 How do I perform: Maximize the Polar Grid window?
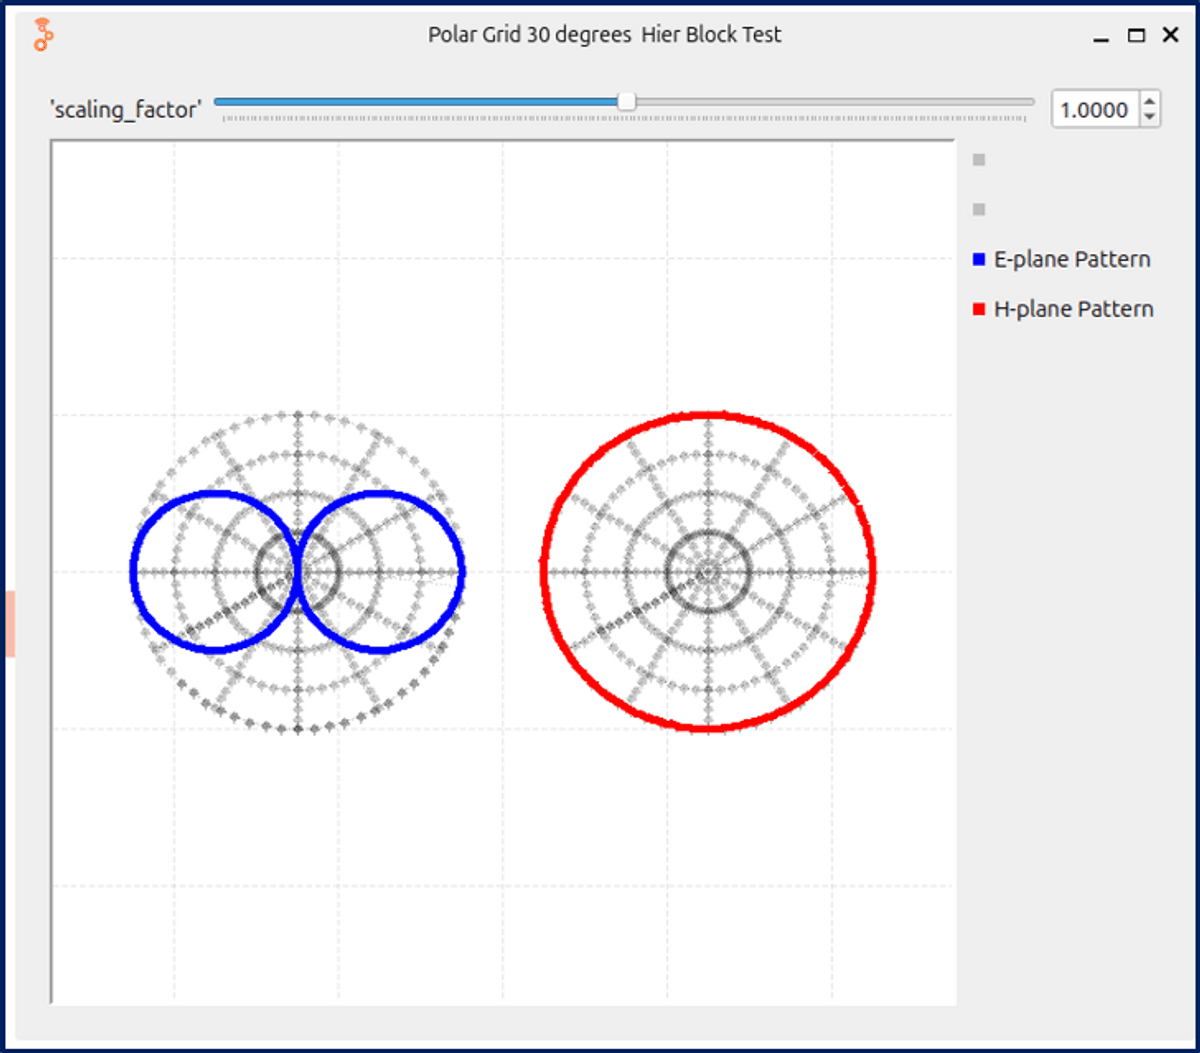pyautogui.click(x=1136, y=35)
